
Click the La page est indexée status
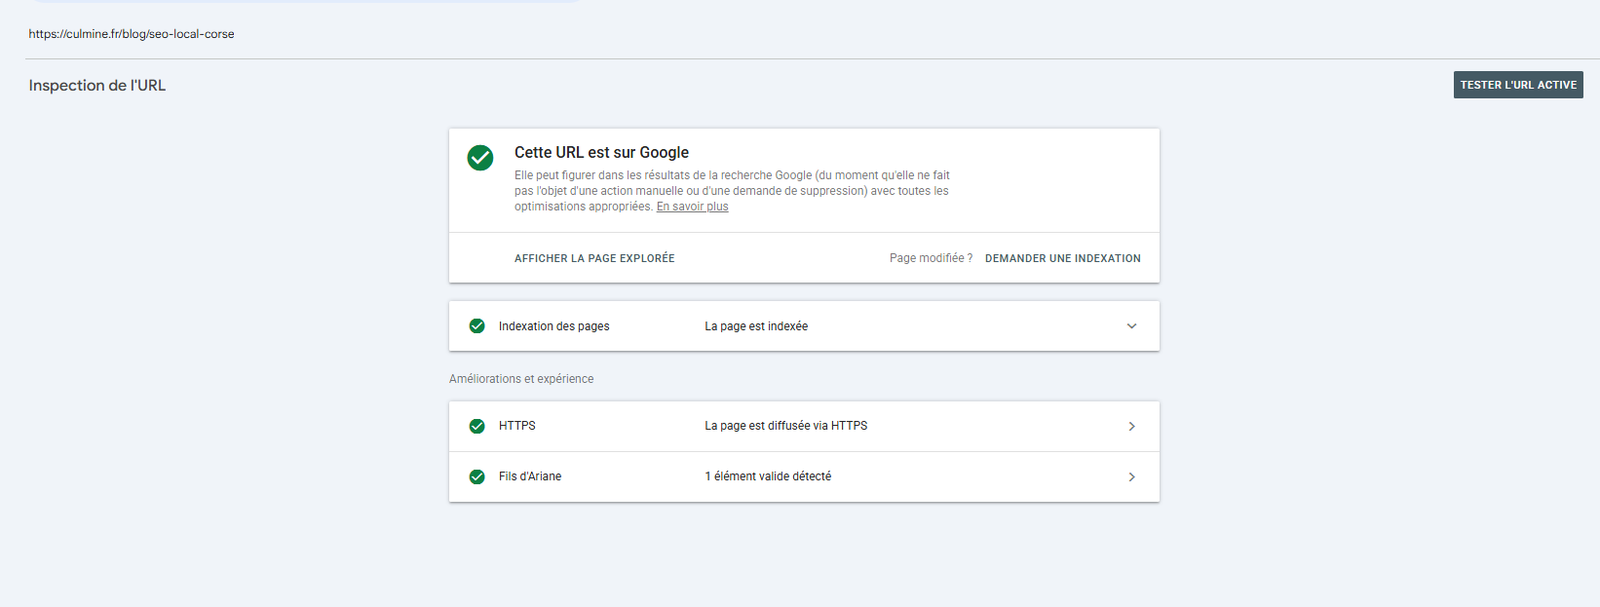point(756,326)
